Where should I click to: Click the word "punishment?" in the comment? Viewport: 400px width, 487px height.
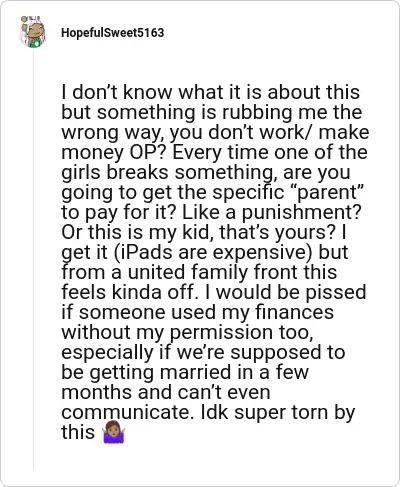coord(302,212)
